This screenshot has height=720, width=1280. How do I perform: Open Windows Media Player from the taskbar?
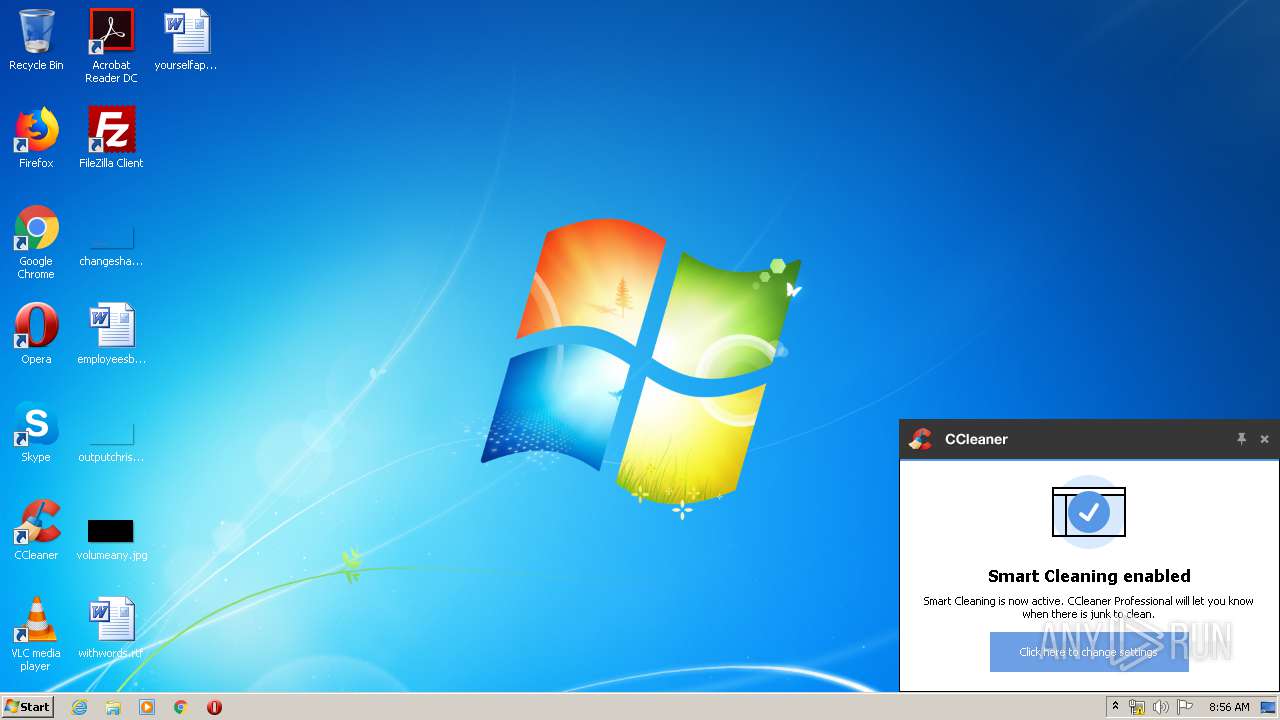pos(147,707)
